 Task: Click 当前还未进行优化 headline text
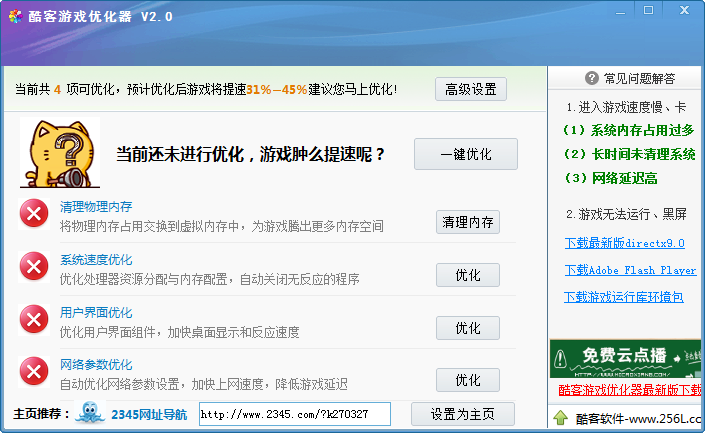click(x=250, y=154)
